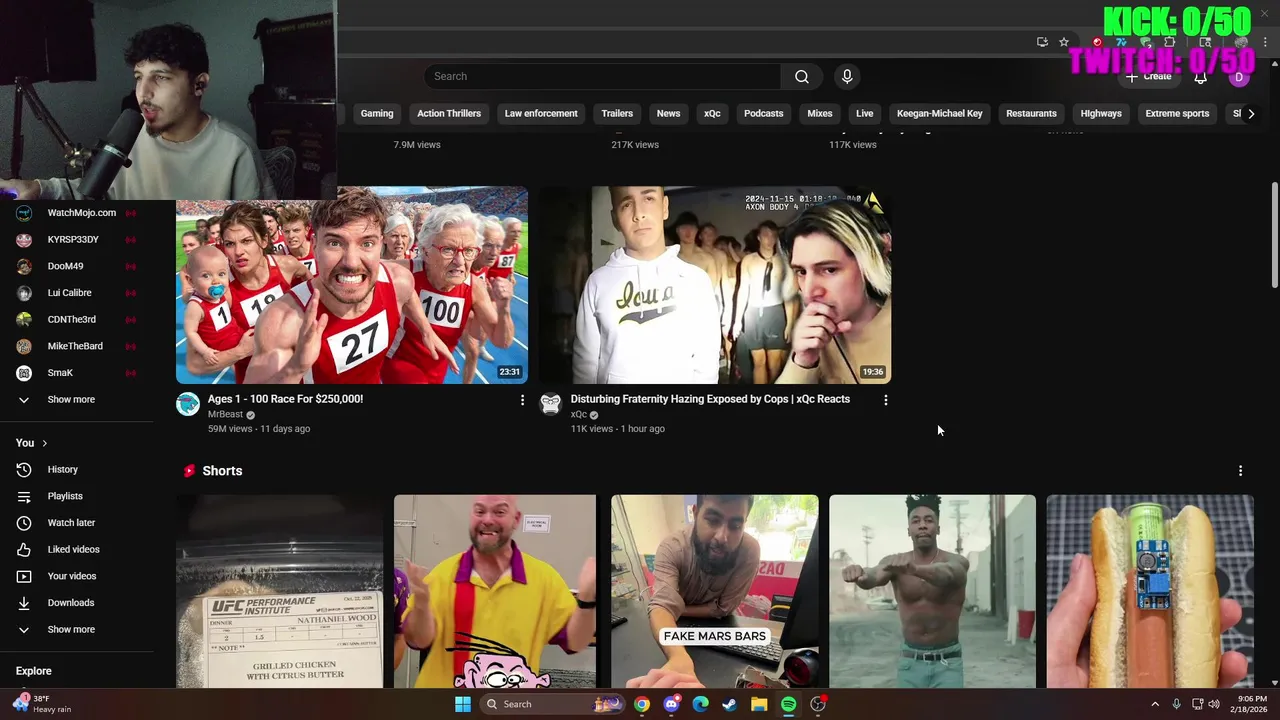Select the Law enforcement chip
This screenshot has height=720, width=1280.
(x=541, y=114)
